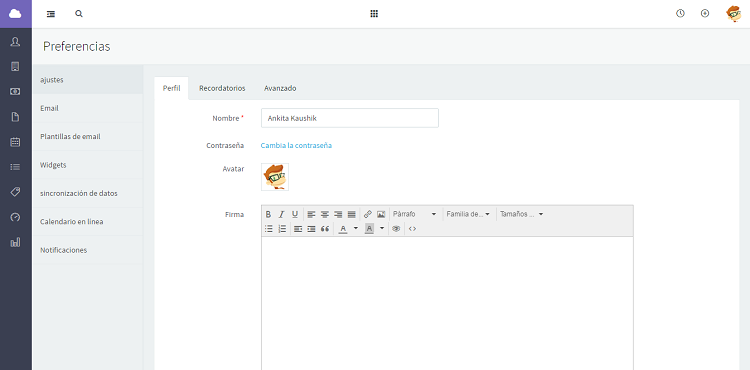Open the reports bar chart icon in sidebar
Viewport: 750px width, 370px height.
tap(15, 242)
